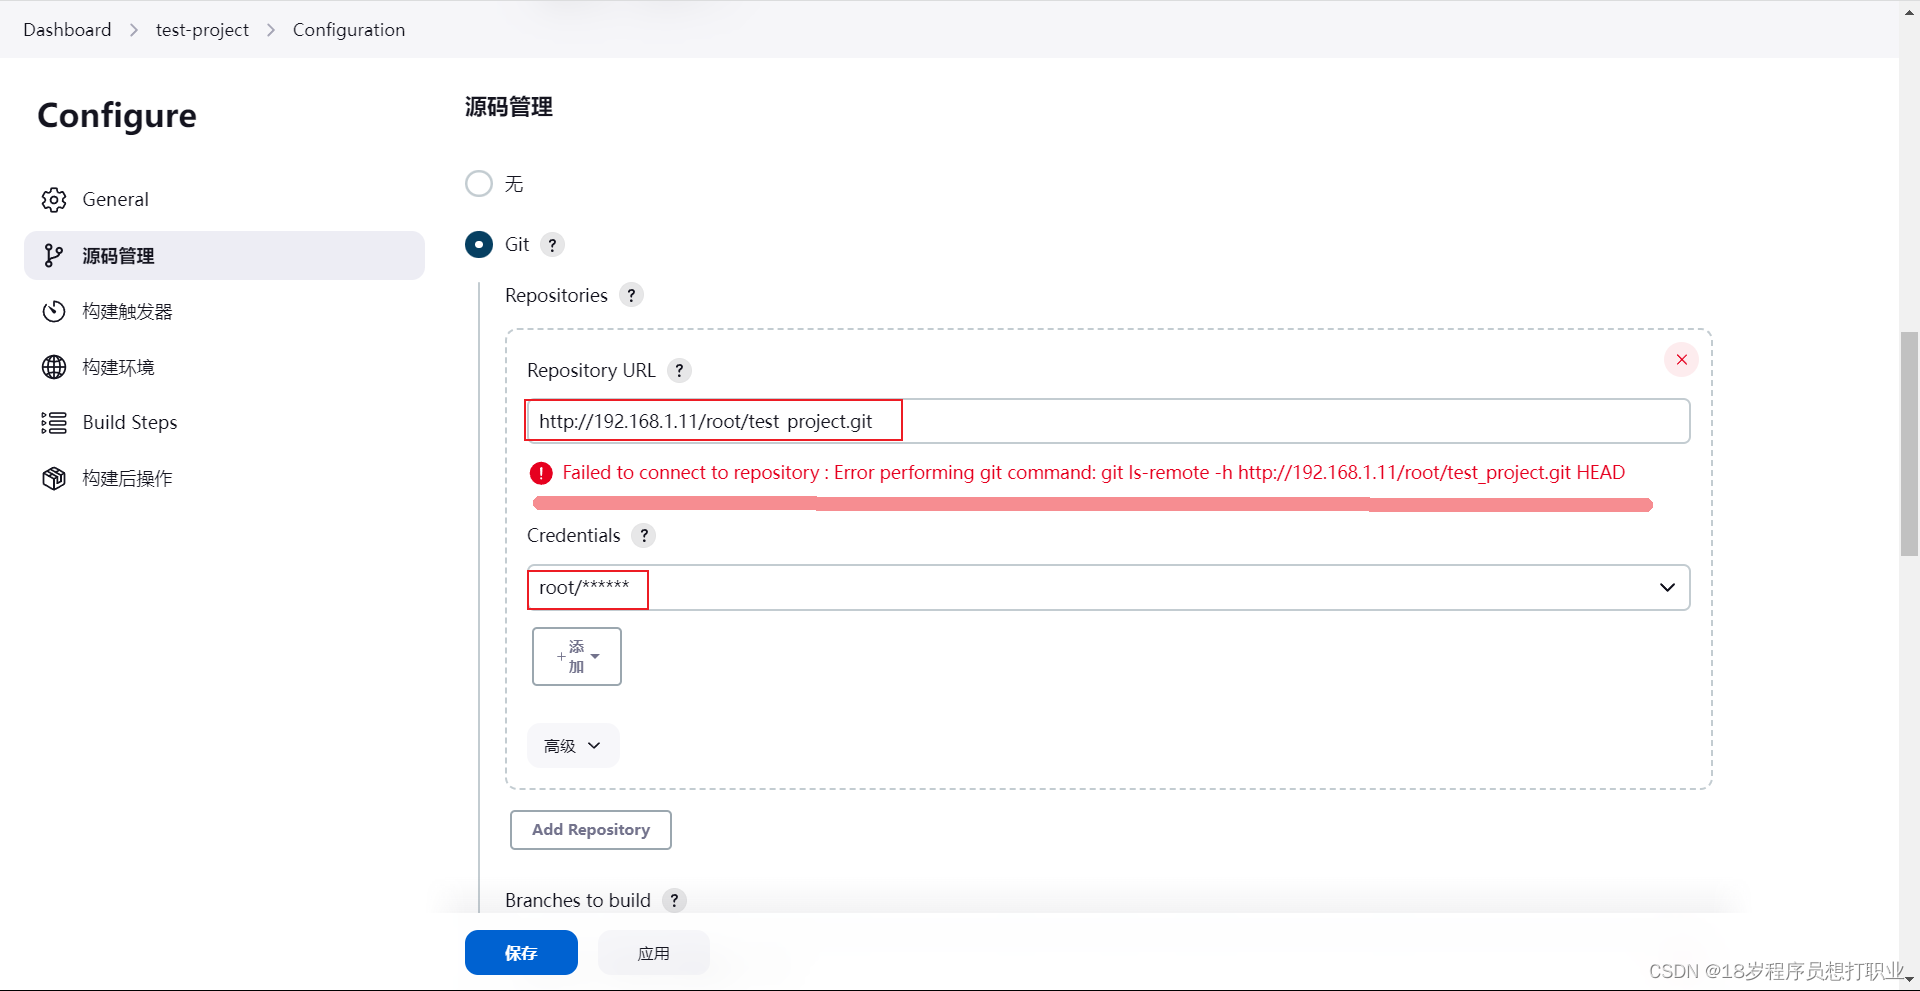Select the Git radio option

(x=479, y=245)
